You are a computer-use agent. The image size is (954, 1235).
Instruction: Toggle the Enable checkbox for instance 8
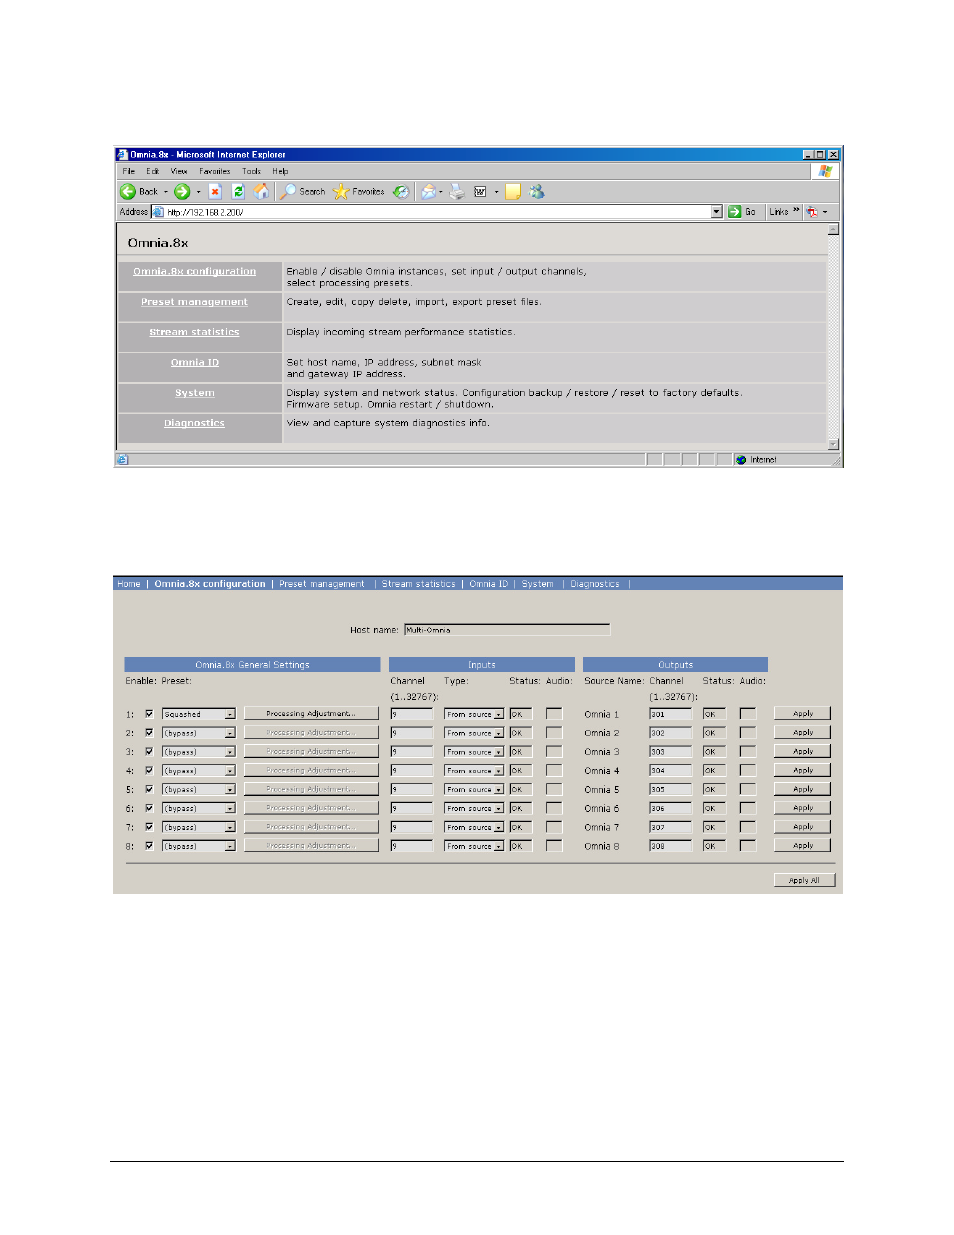pyautogui.click(x=149, y=846)
